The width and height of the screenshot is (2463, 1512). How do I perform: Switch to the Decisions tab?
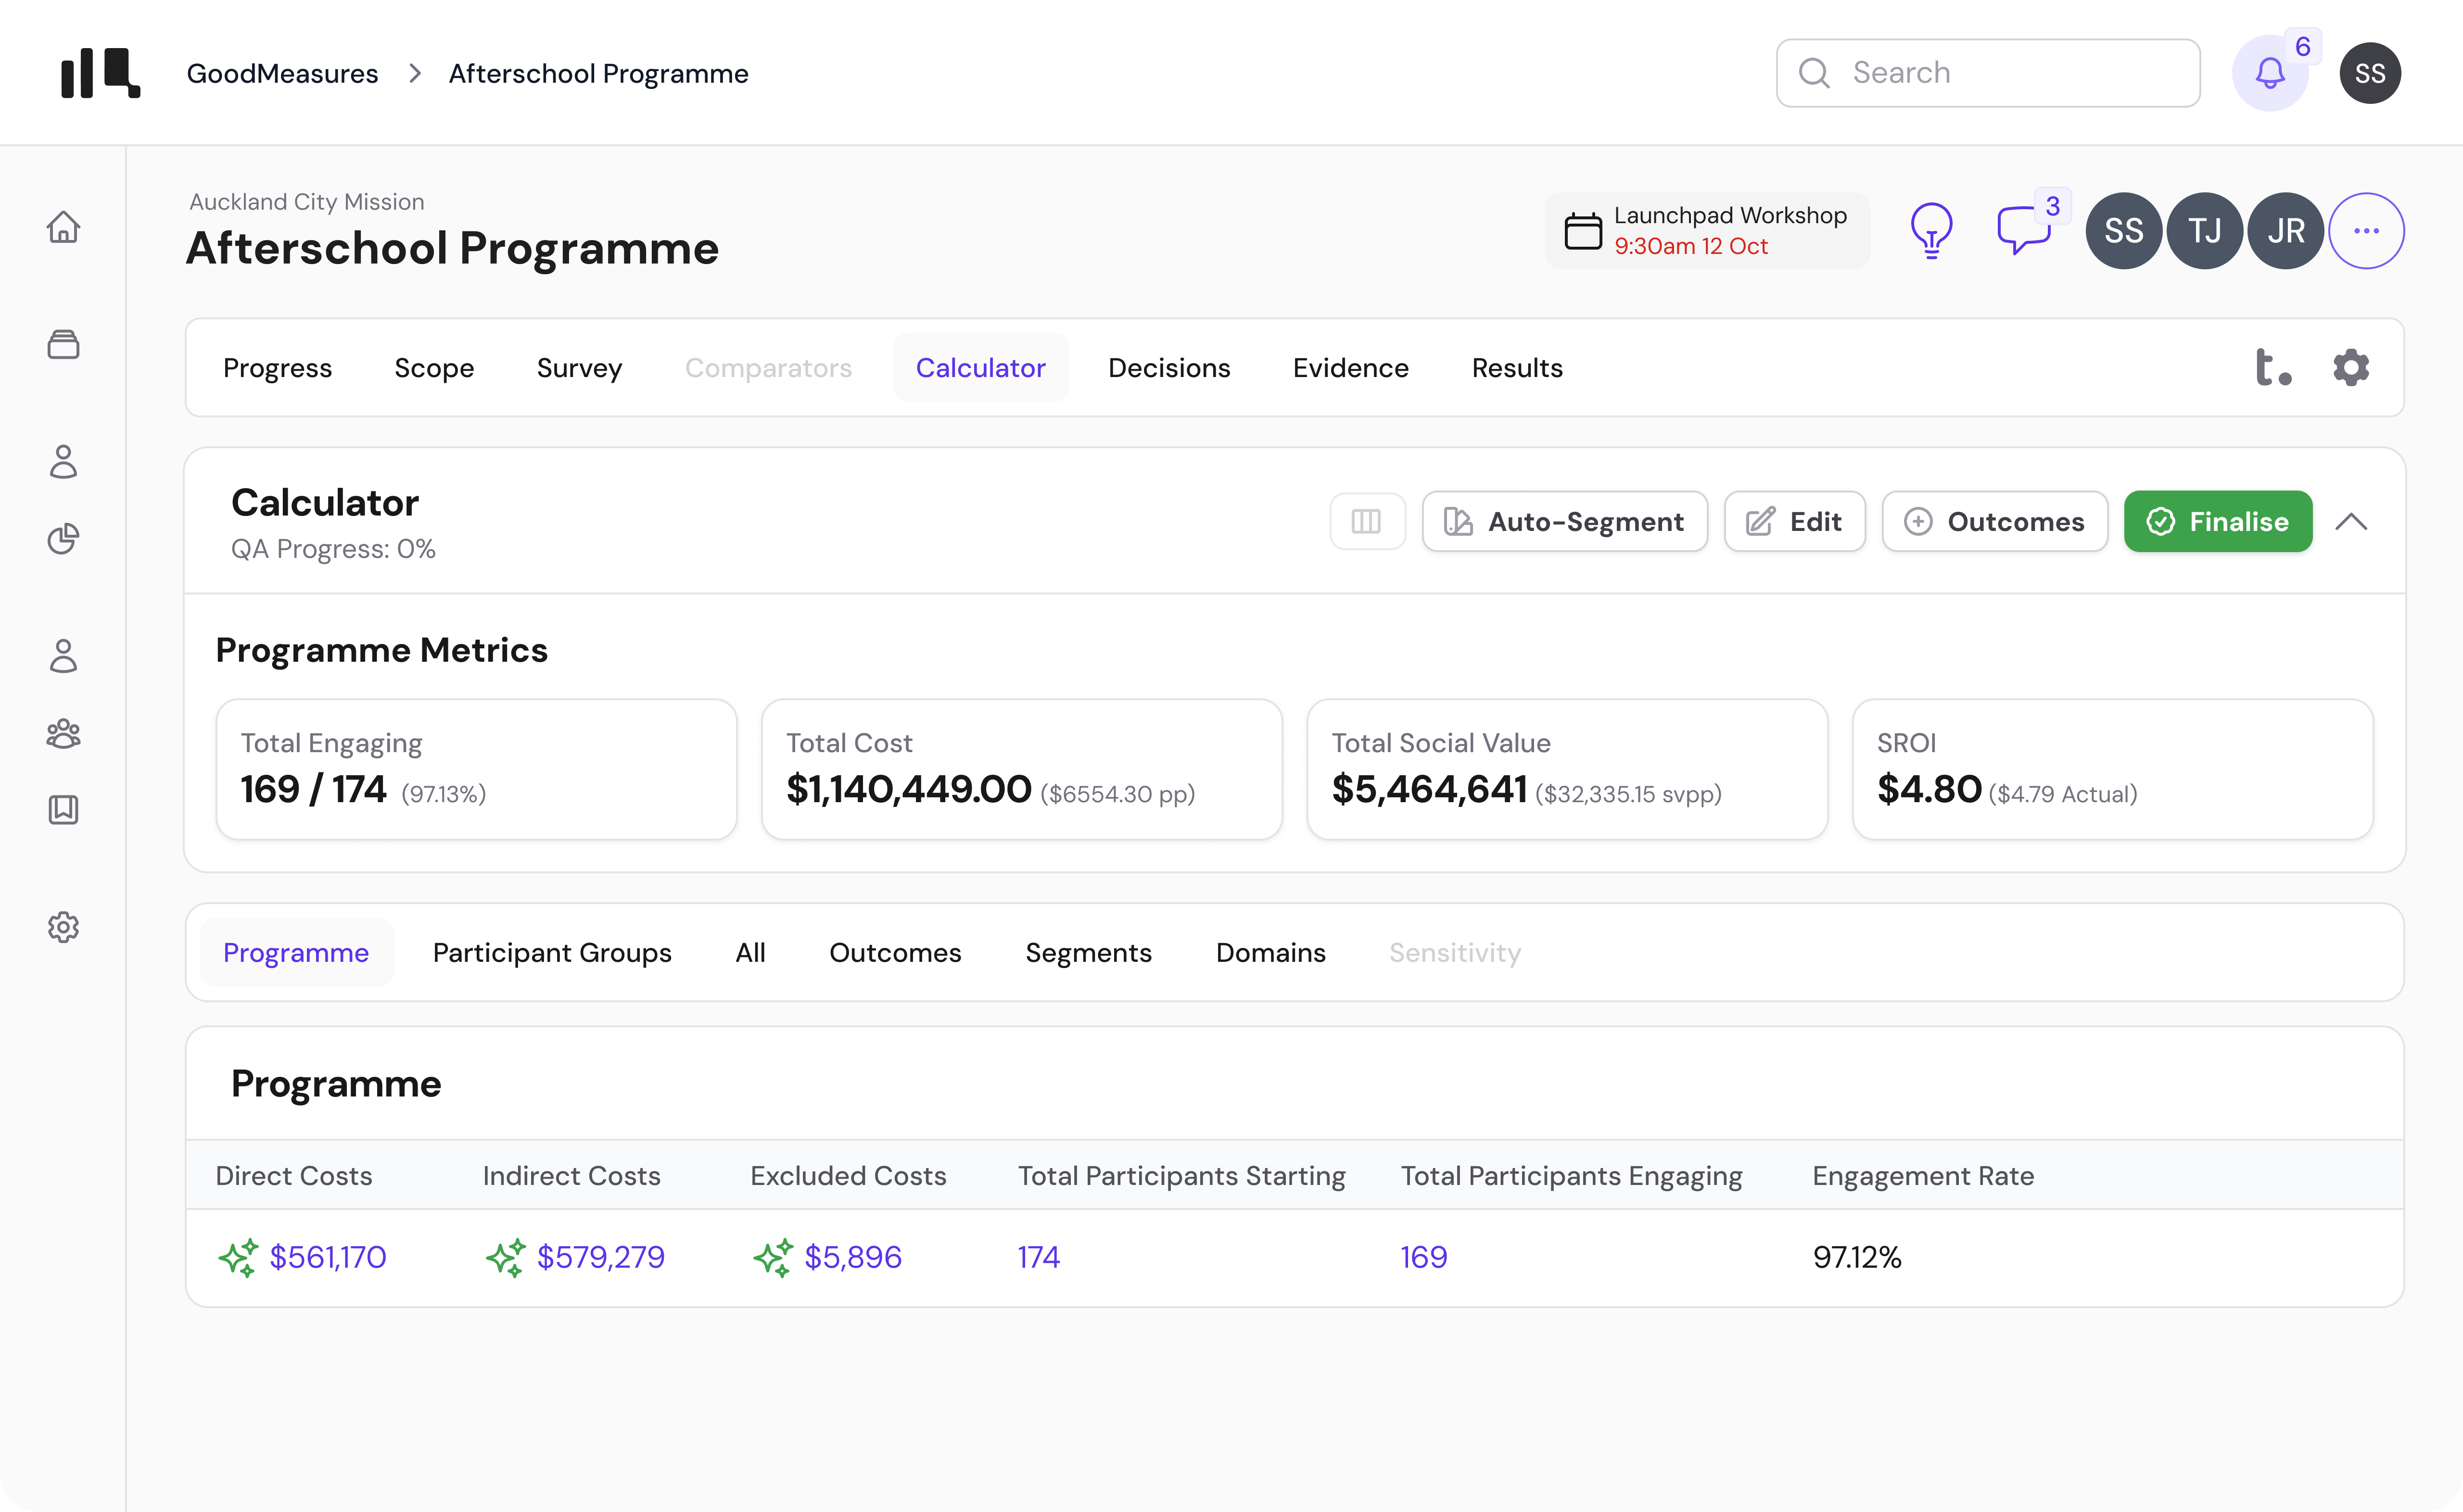coord(1169,368)
